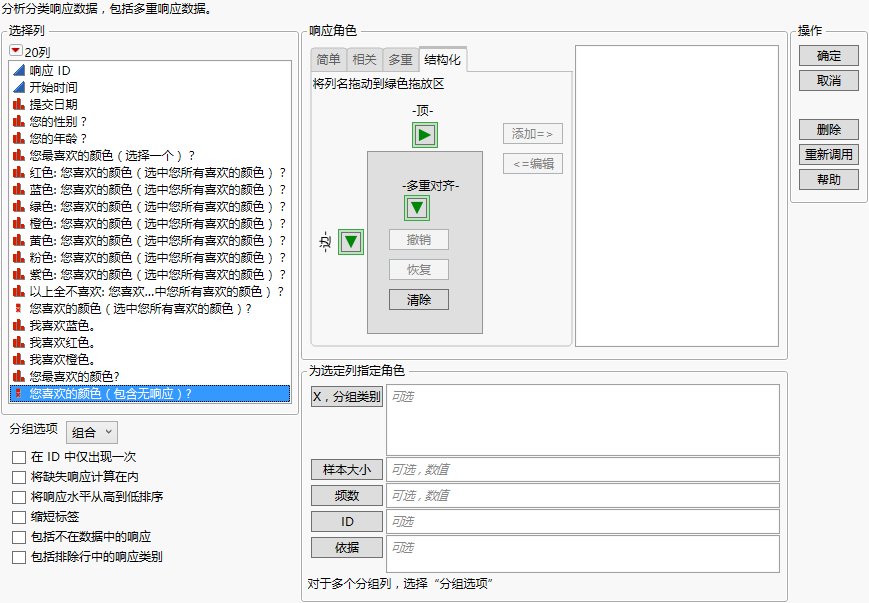Click the 恢复 button
This screenshot has height=603, width=869.
click(418, 270)
